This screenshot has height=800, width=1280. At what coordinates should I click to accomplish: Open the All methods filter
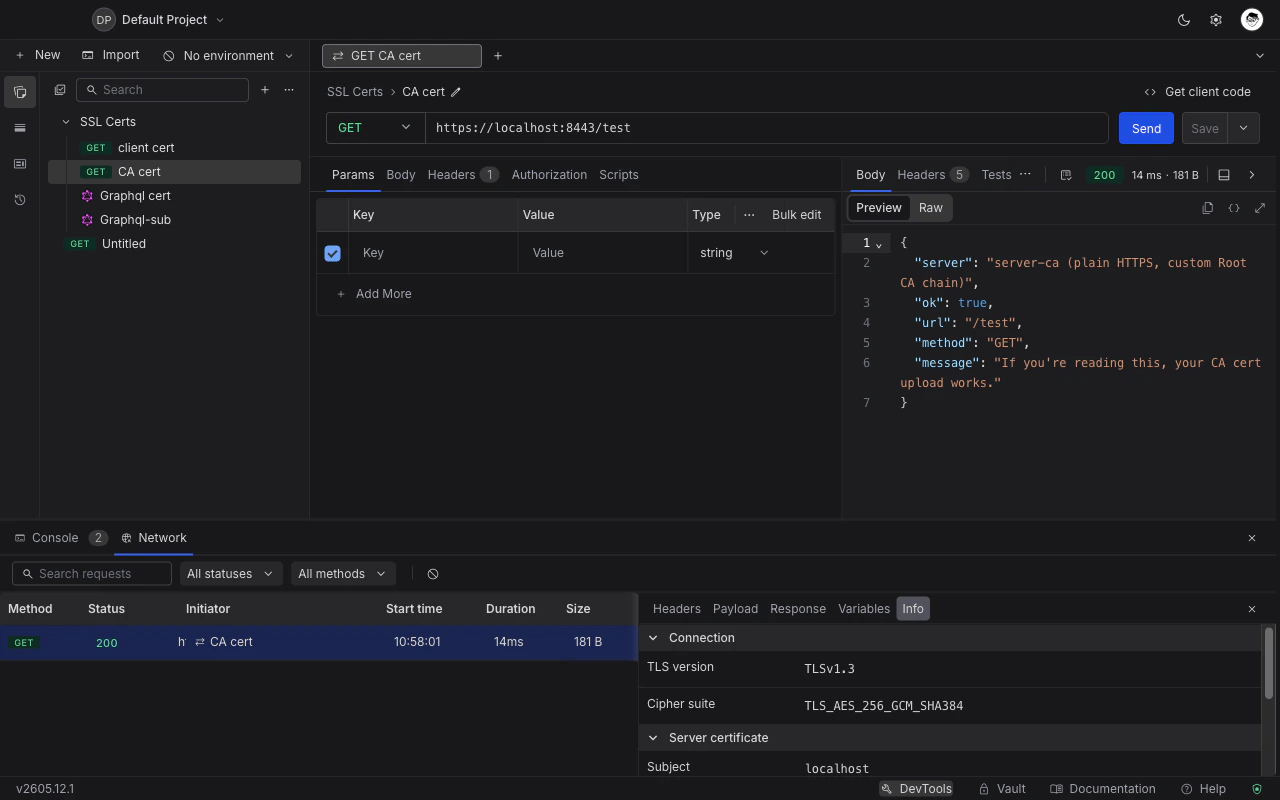tap(341, 574)
